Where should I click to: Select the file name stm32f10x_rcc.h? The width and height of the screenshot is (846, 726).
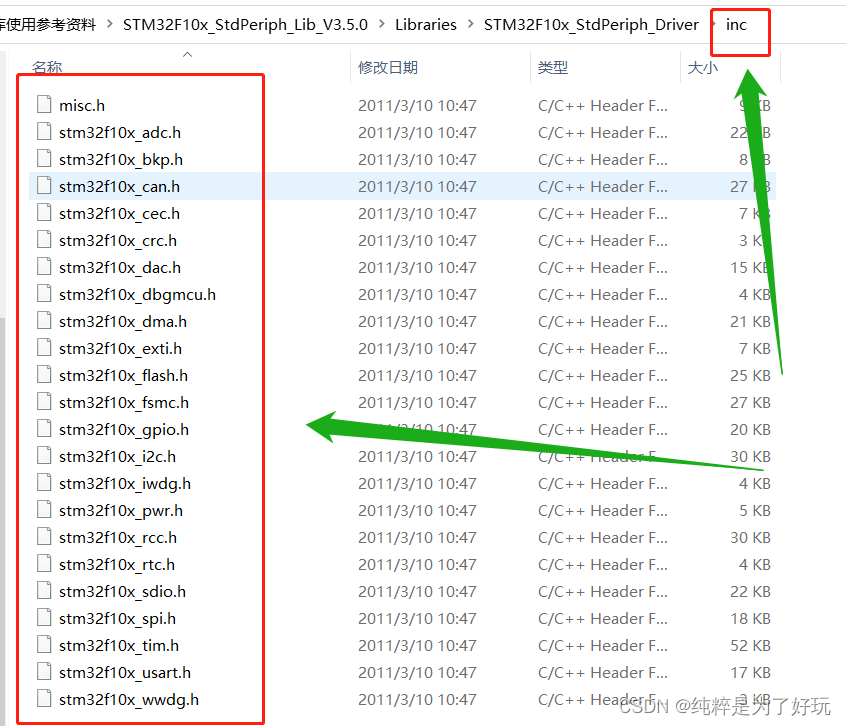[118, 537]
